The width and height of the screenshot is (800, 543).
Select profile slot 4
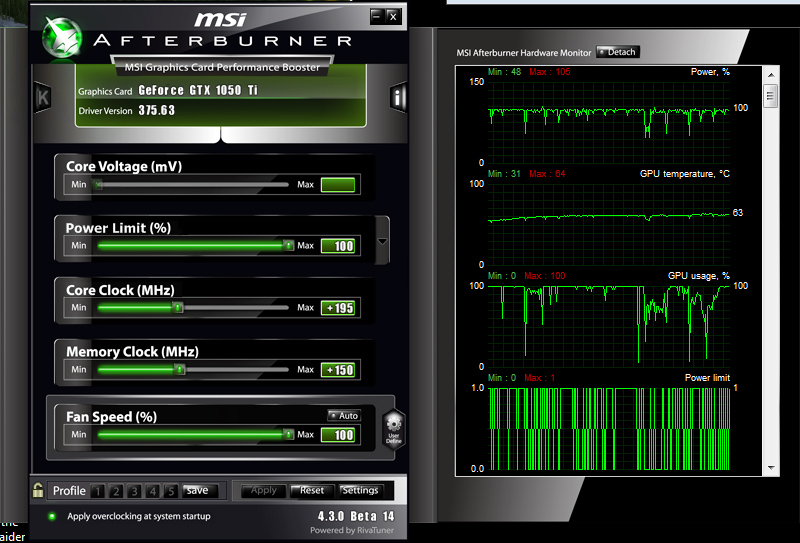[153, 491]
